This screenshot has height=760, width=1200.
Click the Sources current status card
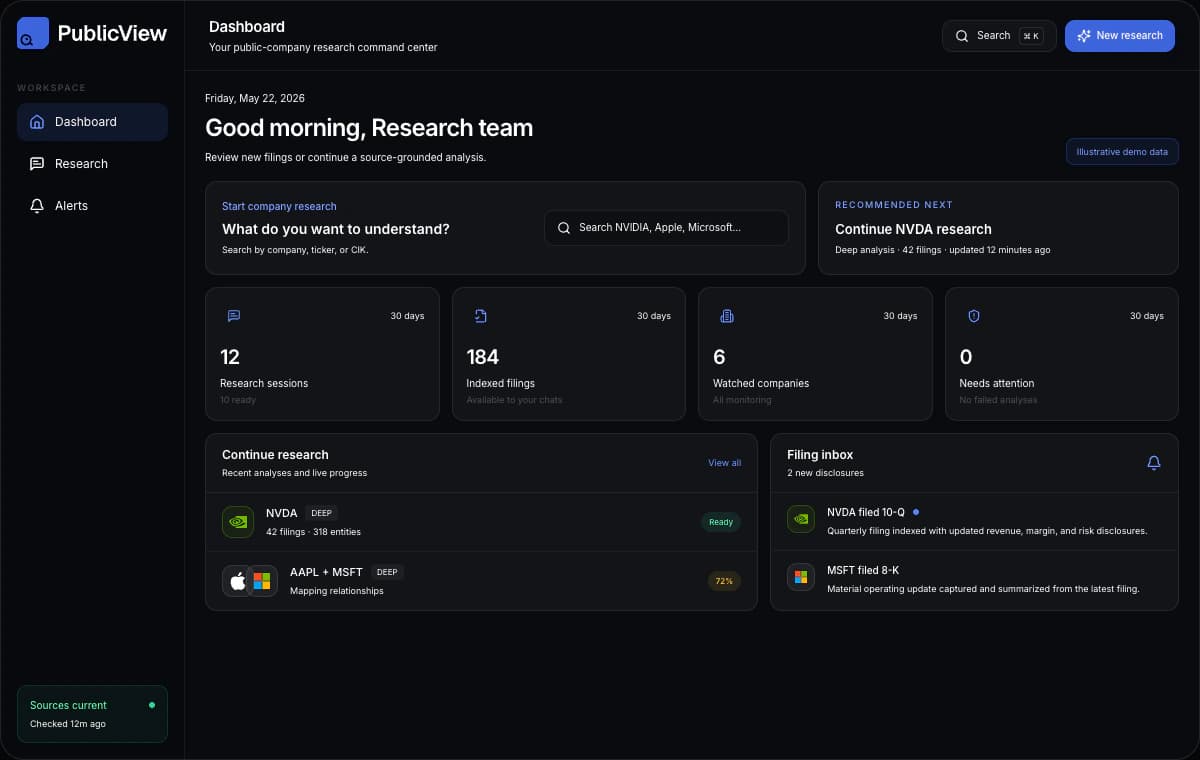click(92, 714)
